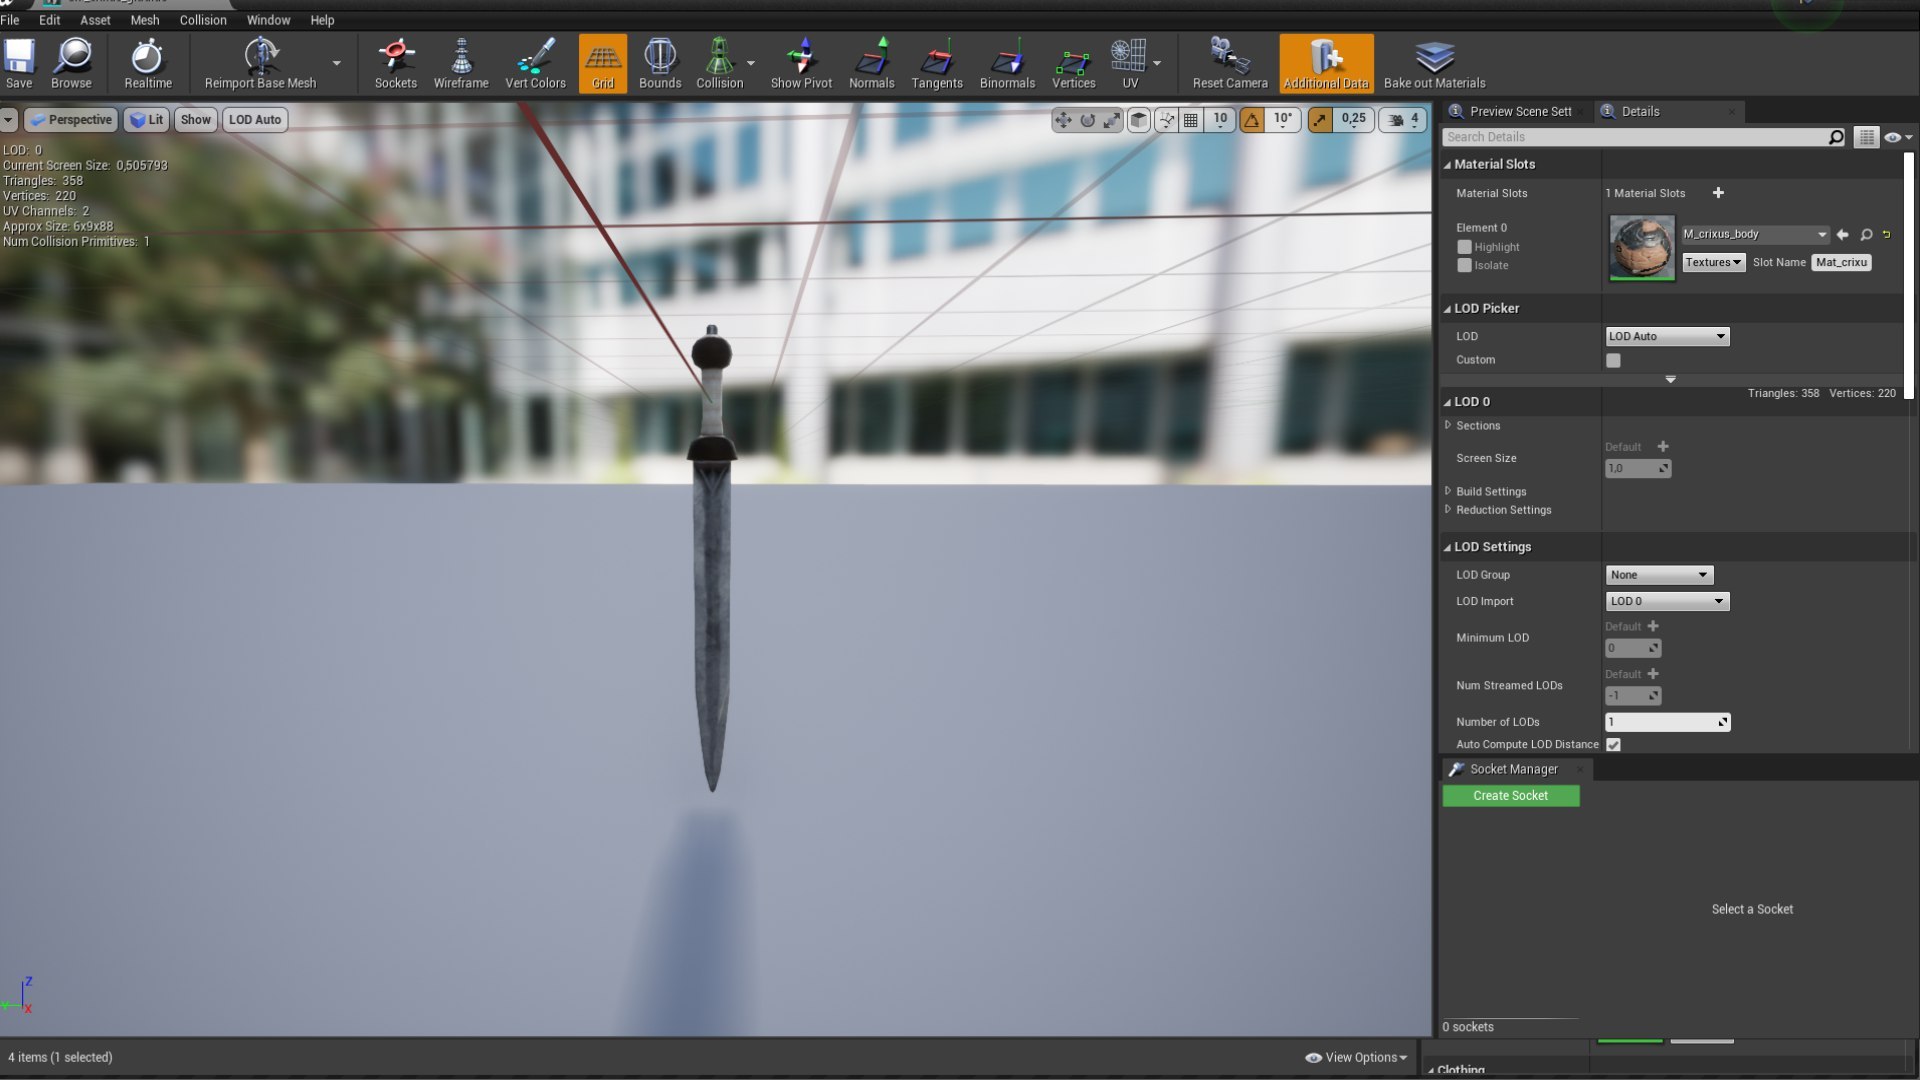Select the scale gizmo mode
The height and width of the screenshot is (1080, 1920).
[1112, 120]
